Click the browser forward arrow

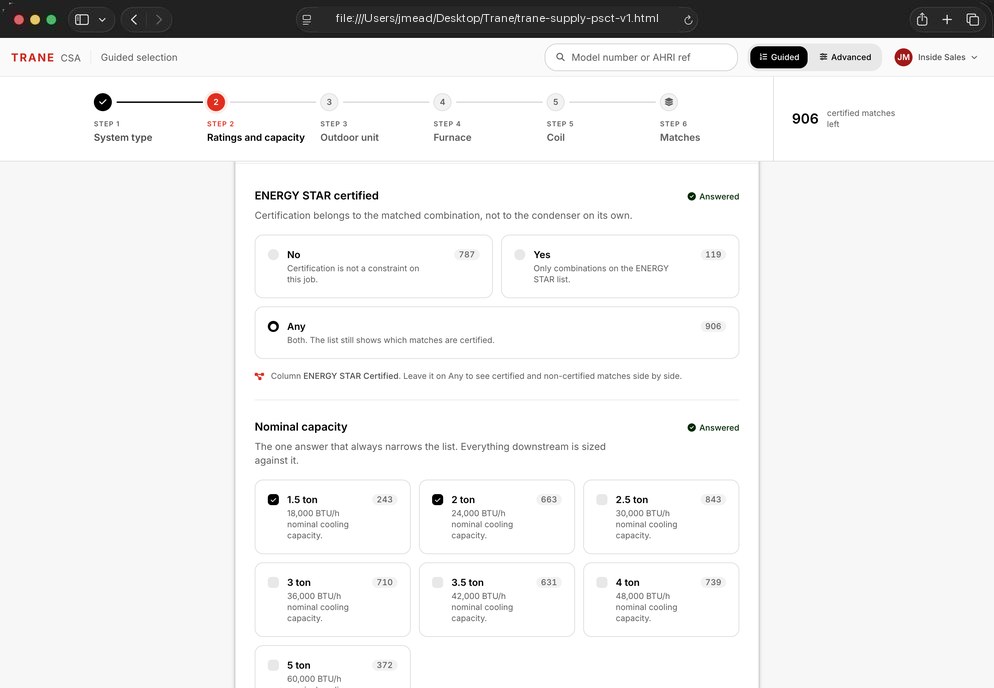click(x=158, y=20)
